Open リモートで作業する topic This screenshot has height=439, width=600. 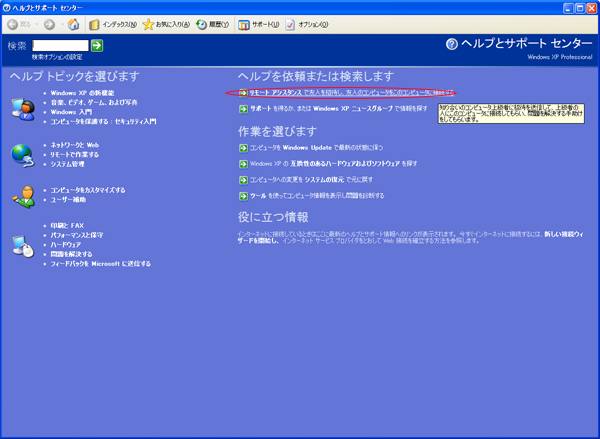(75, 155)
